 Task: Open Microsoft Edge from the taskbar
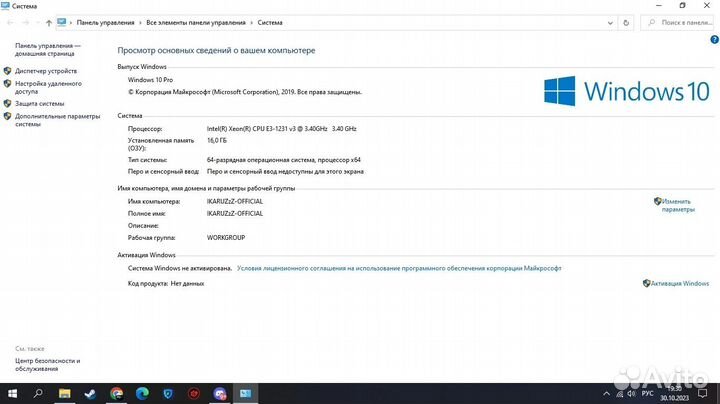142,393
